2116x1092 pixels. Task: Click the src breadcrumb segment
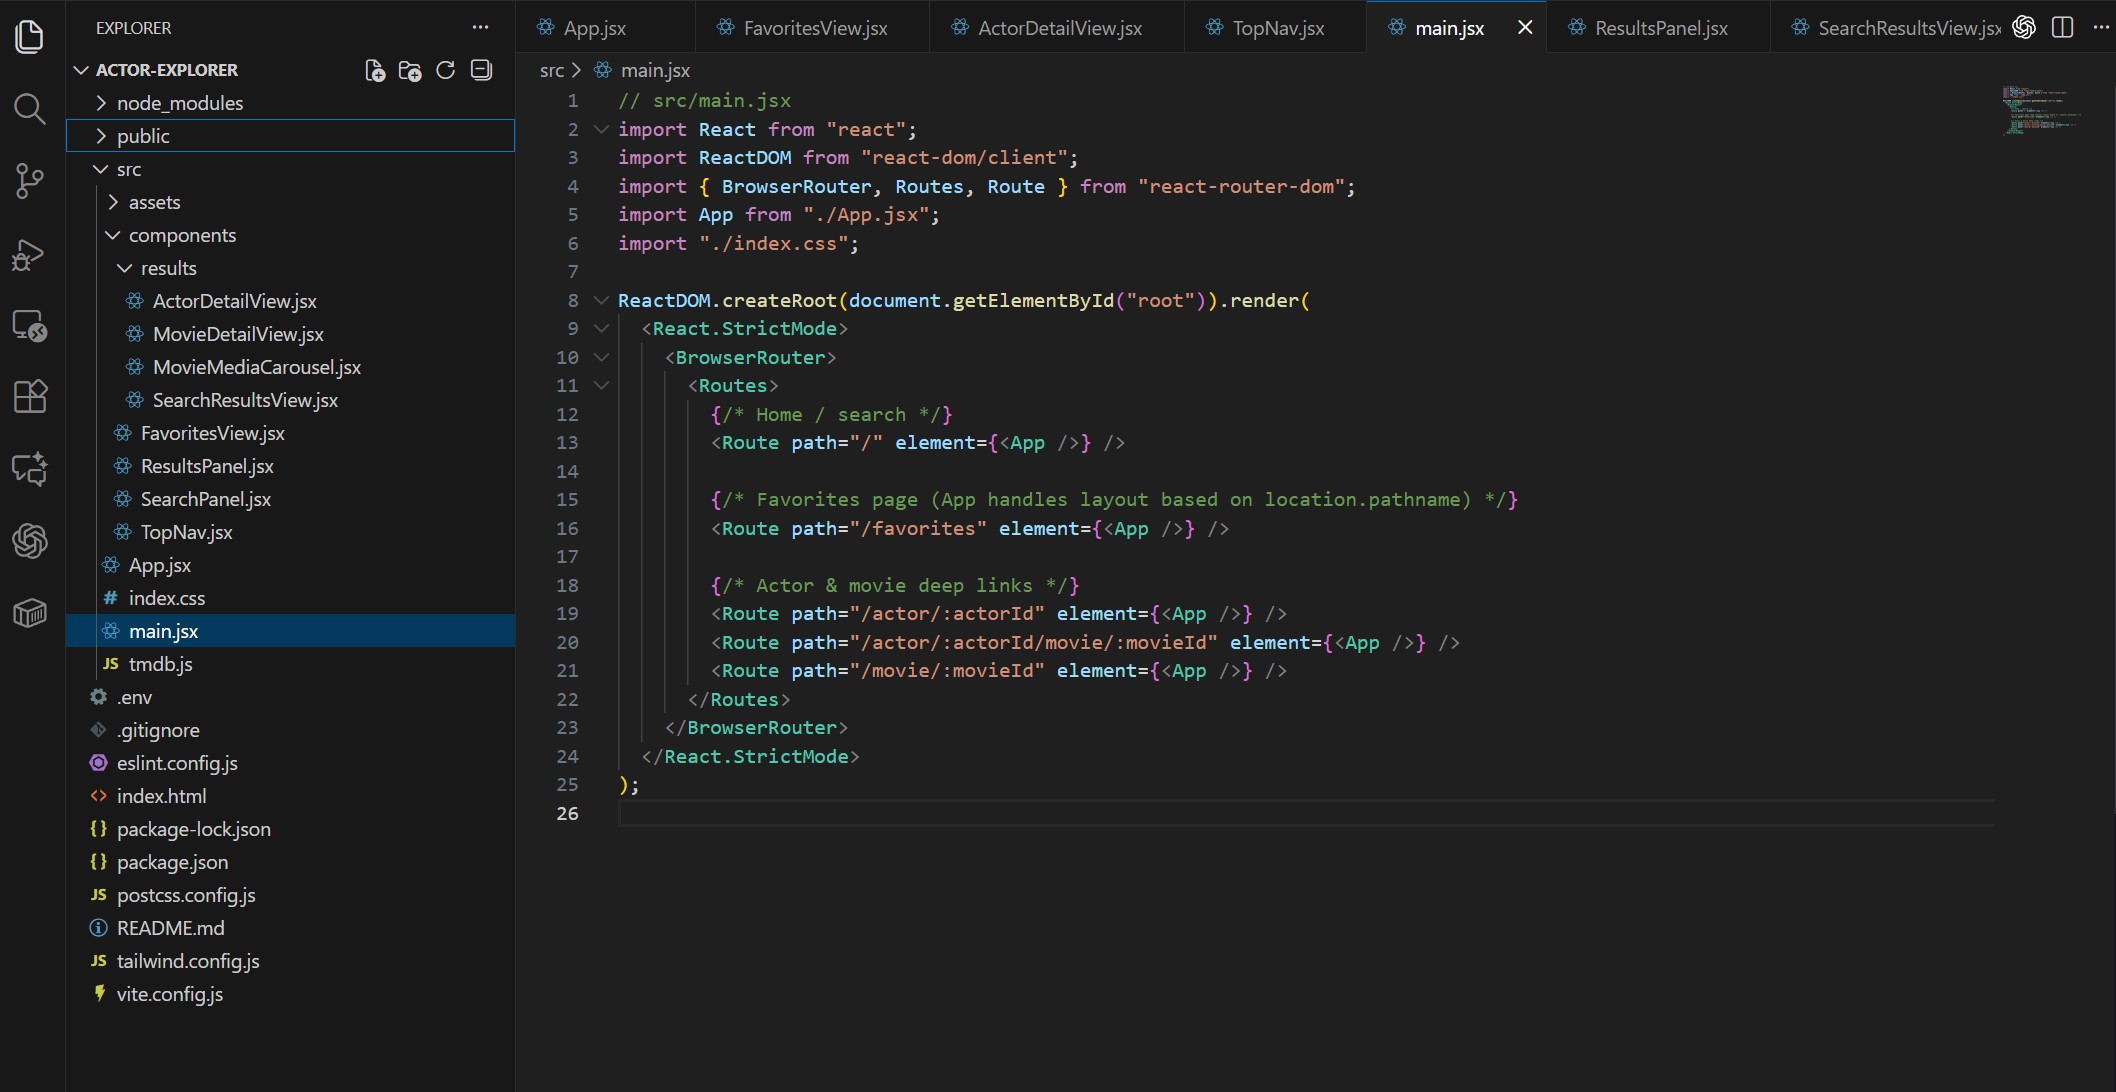pyautogui.click(x=552, y=70)
